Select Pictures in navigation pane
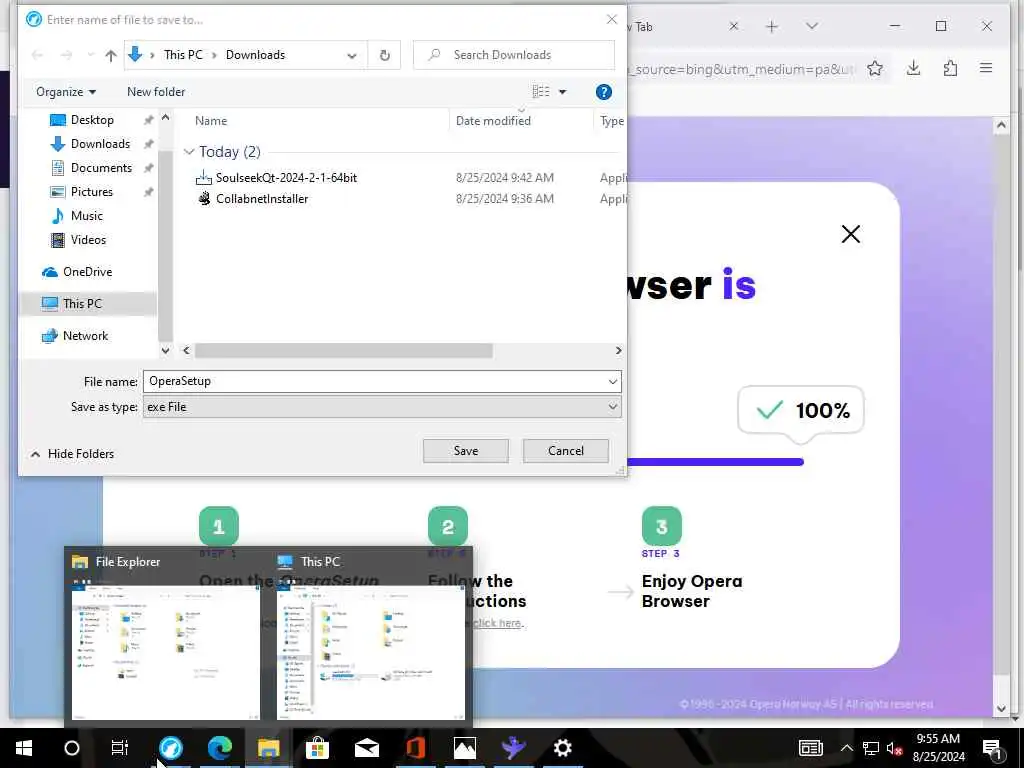Viewport: 1024px width, 768px height. click(91, 192)
